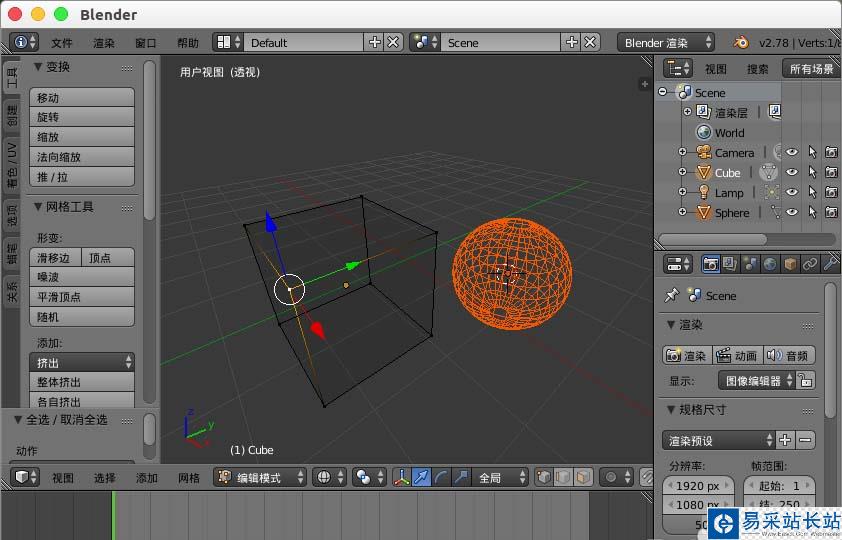Click the 平滑顶点 button

pos(82,297)
